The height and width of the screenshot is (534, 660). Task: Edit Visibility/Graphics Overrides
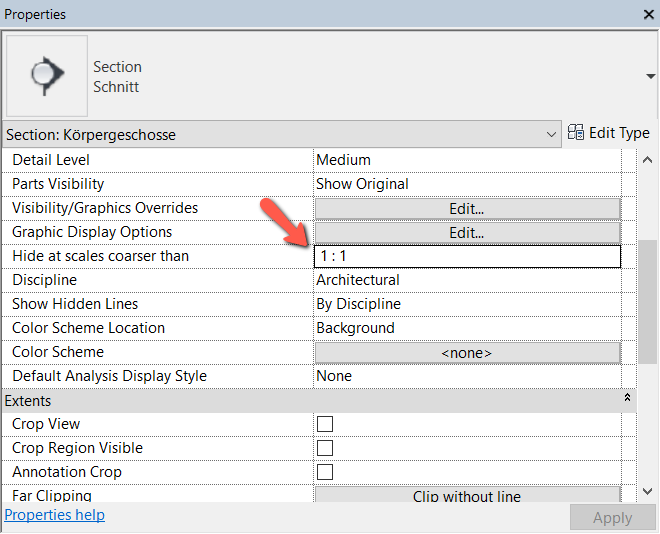click(x=467, y=208)
